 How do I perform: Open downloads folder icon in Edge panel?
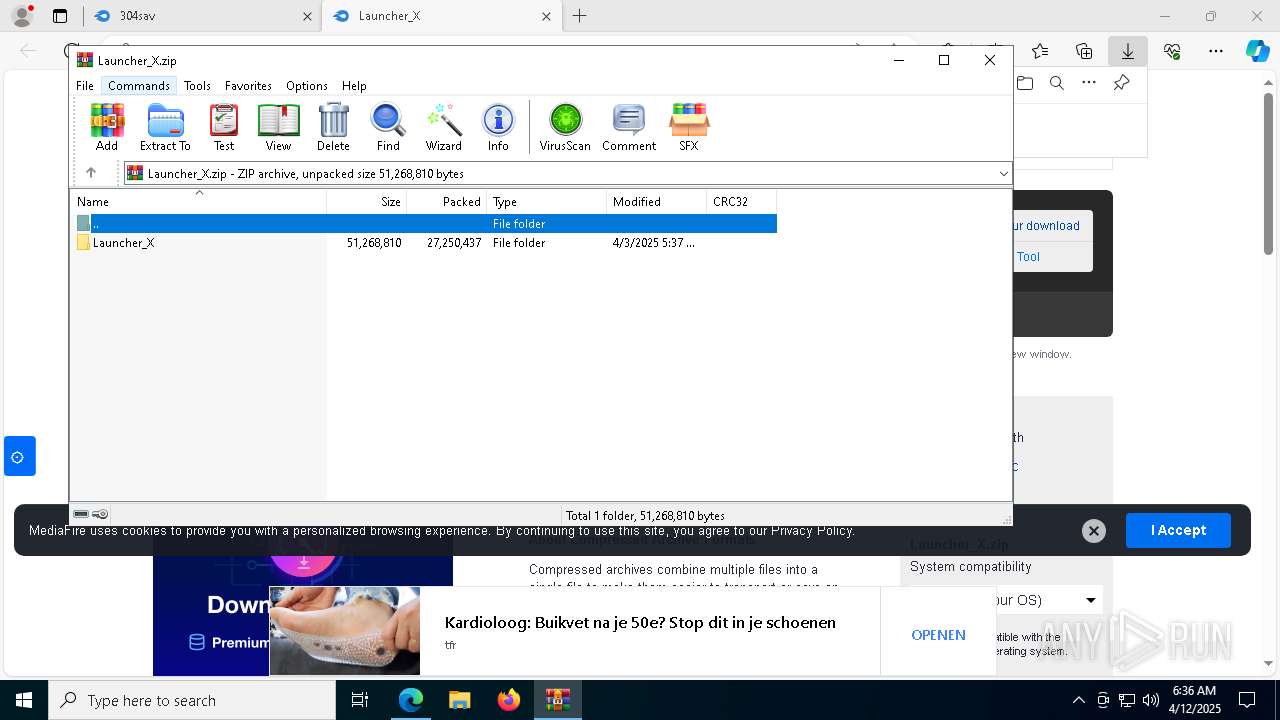coord(1025,83)
